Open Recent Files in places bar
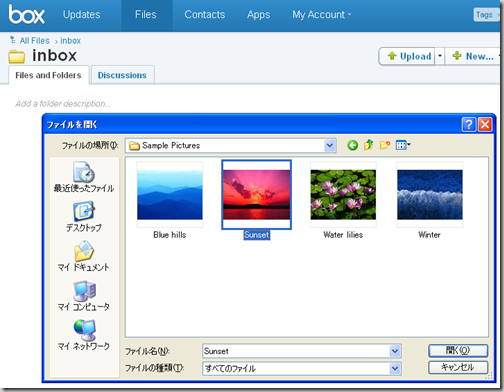The height and width of the screenshot is (392, 504). click(84, 177)
